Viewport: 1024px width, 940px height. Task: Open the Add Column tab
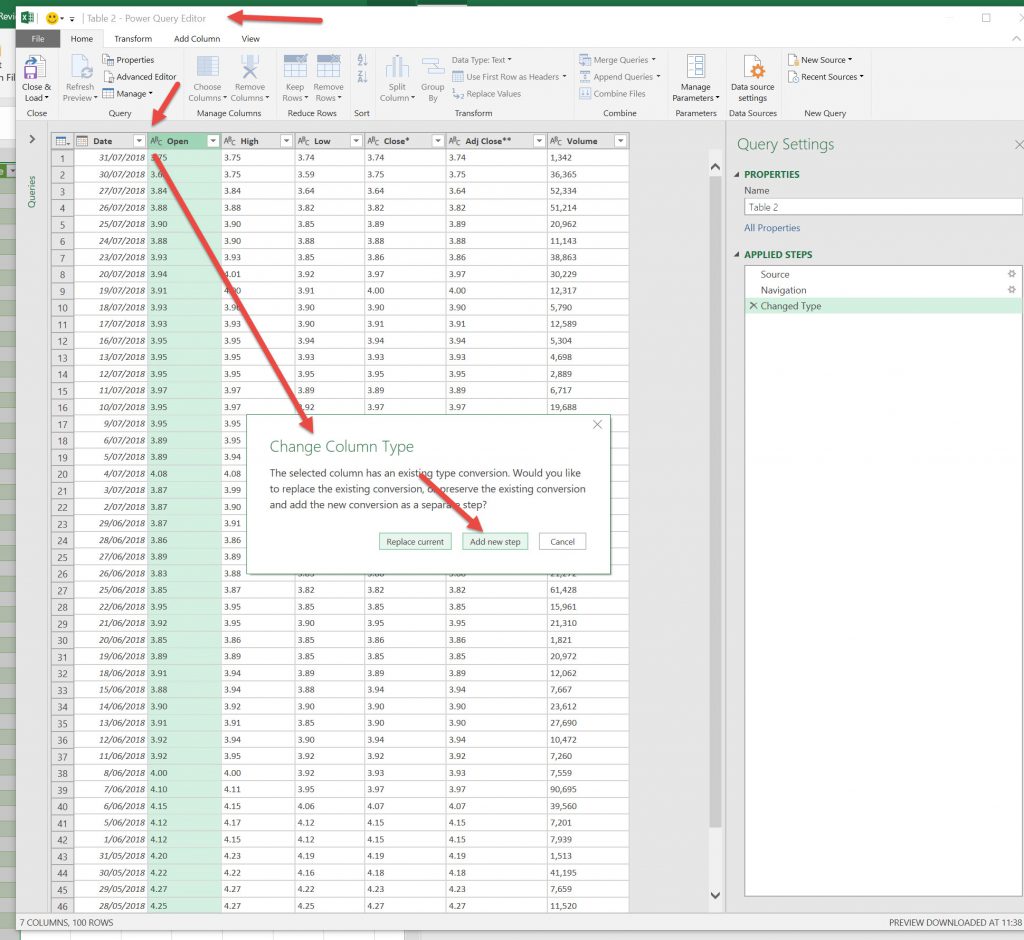click(x=197, y=39)
